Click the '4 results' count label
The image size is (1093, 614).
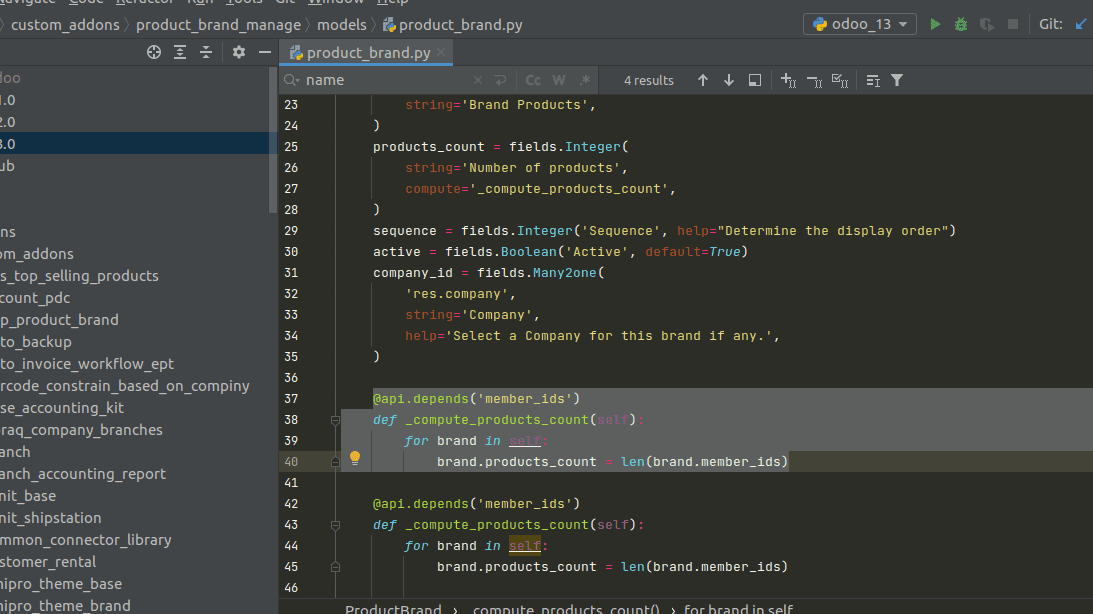[648, 80]
